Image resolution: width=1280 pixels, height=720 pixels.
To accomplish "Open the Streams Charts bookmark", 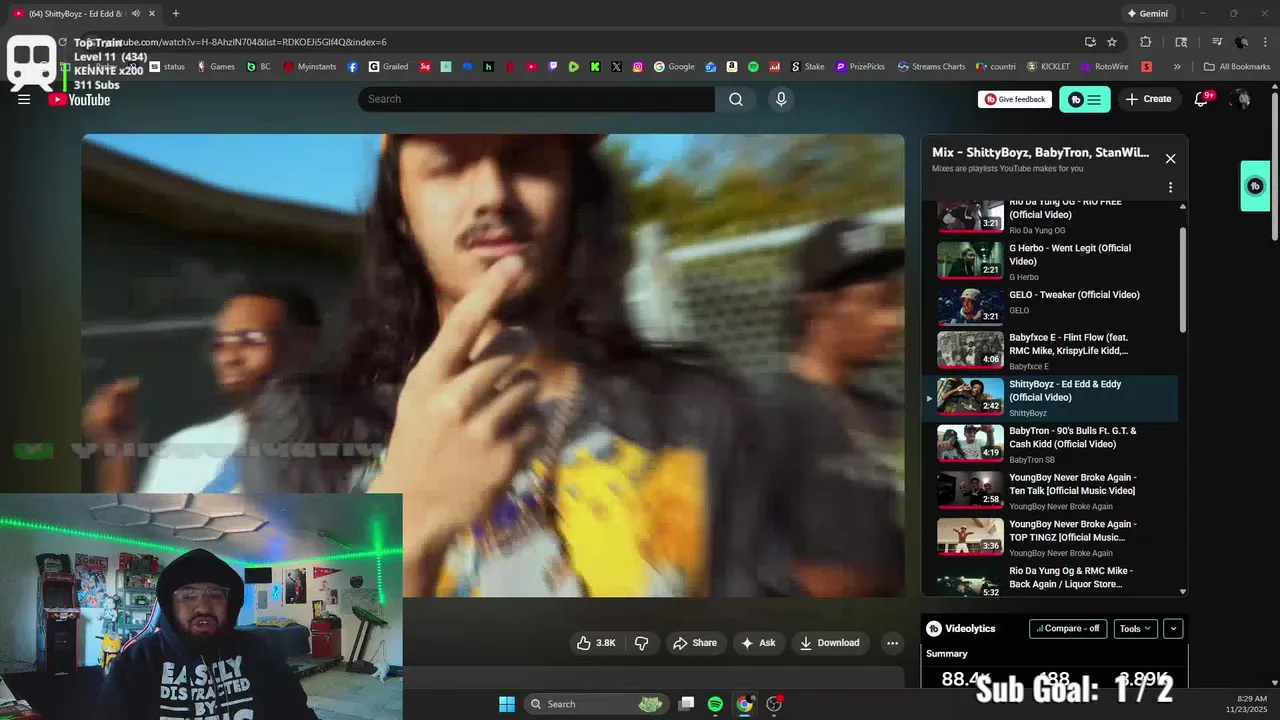I will click(x=931, y=67).
